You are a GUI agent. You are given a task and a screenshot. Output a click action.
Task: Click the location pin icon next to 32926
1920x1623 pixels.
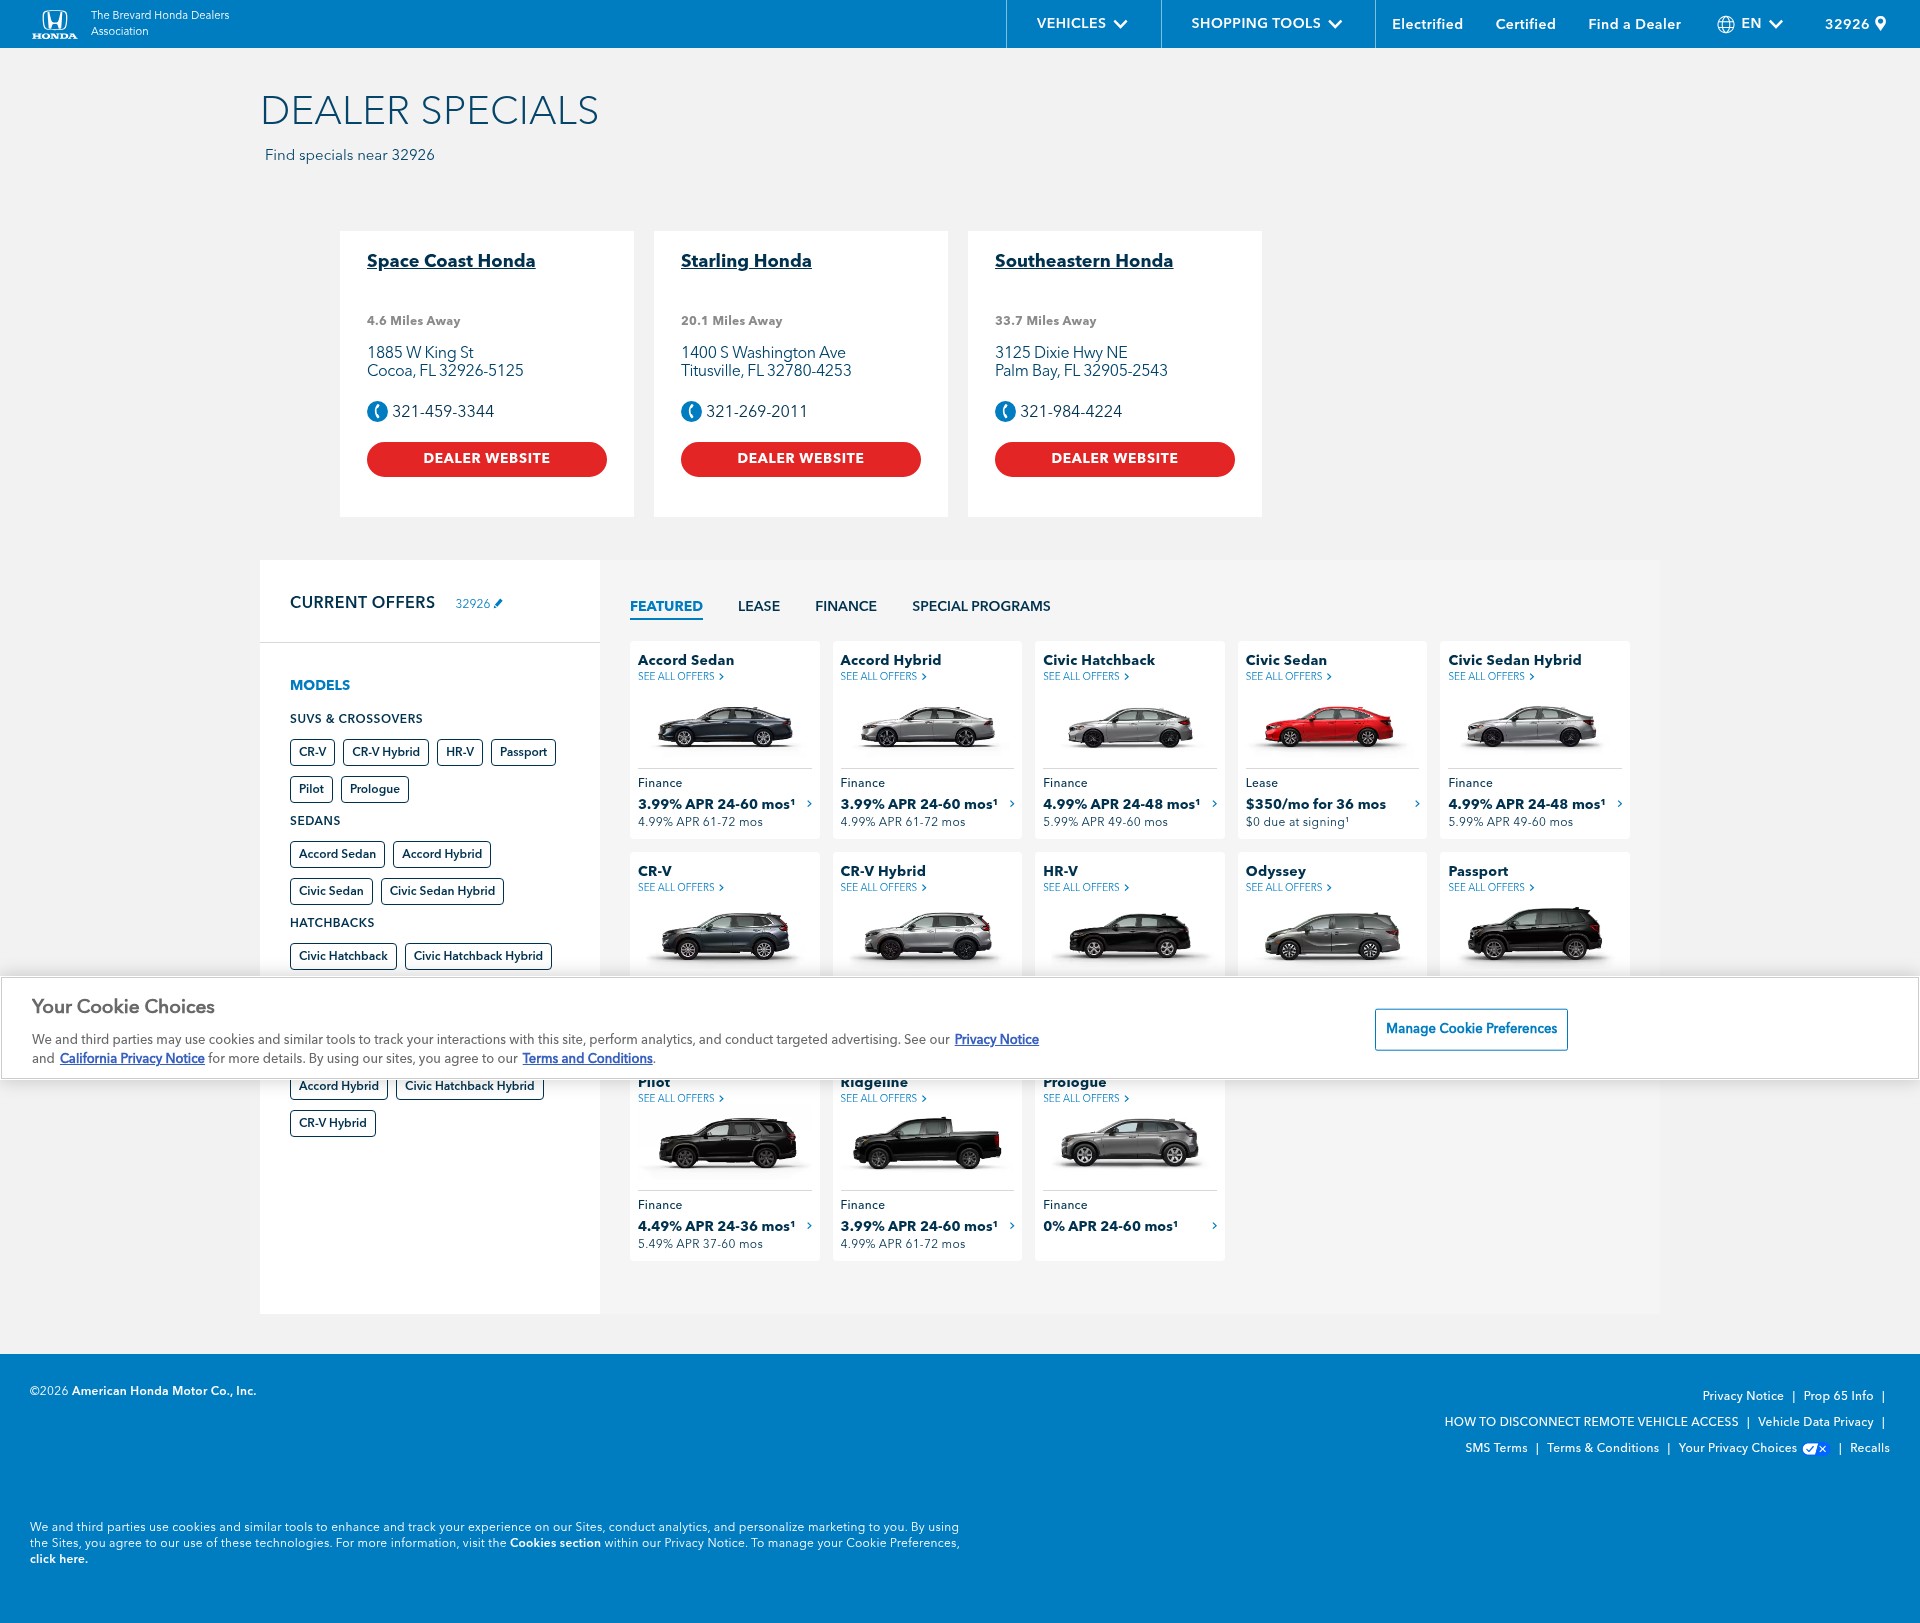(1881, 24)
